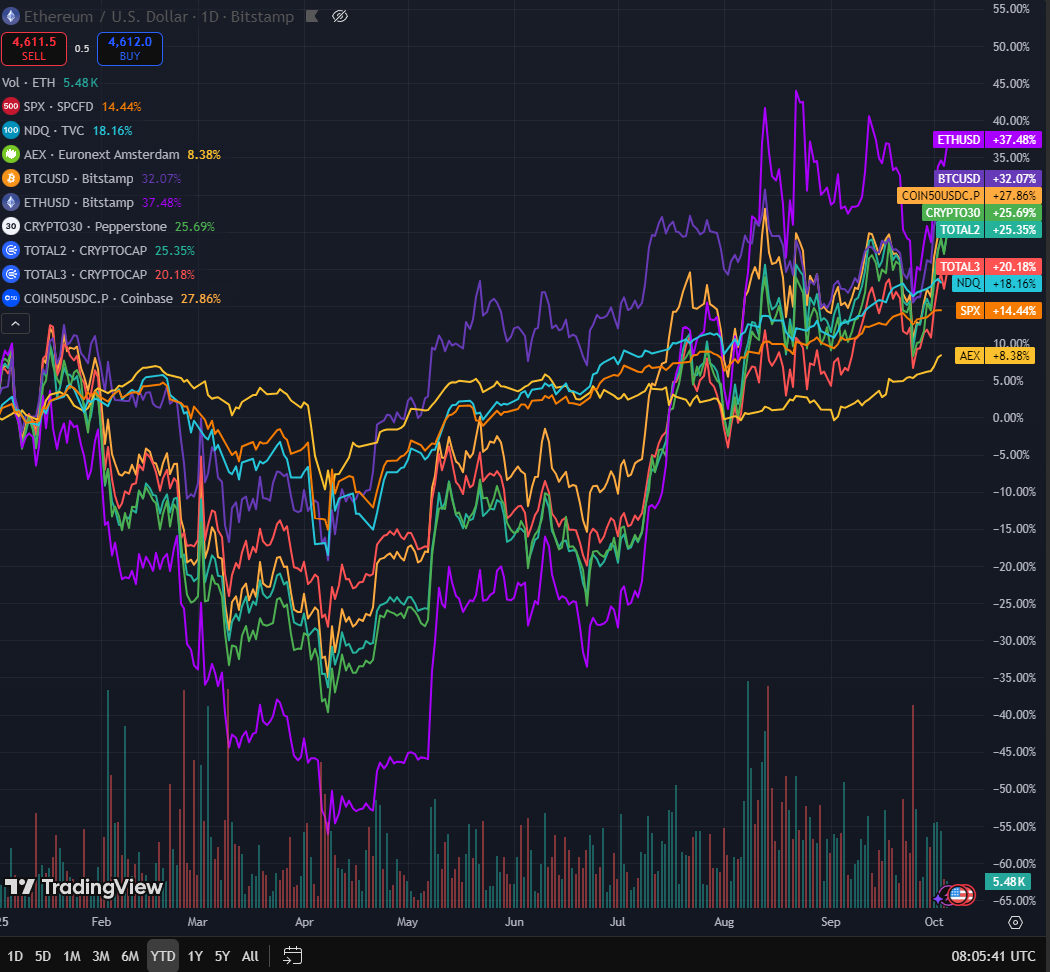Select the 1M time range
Screen dimensions: 1050x972
72,956
